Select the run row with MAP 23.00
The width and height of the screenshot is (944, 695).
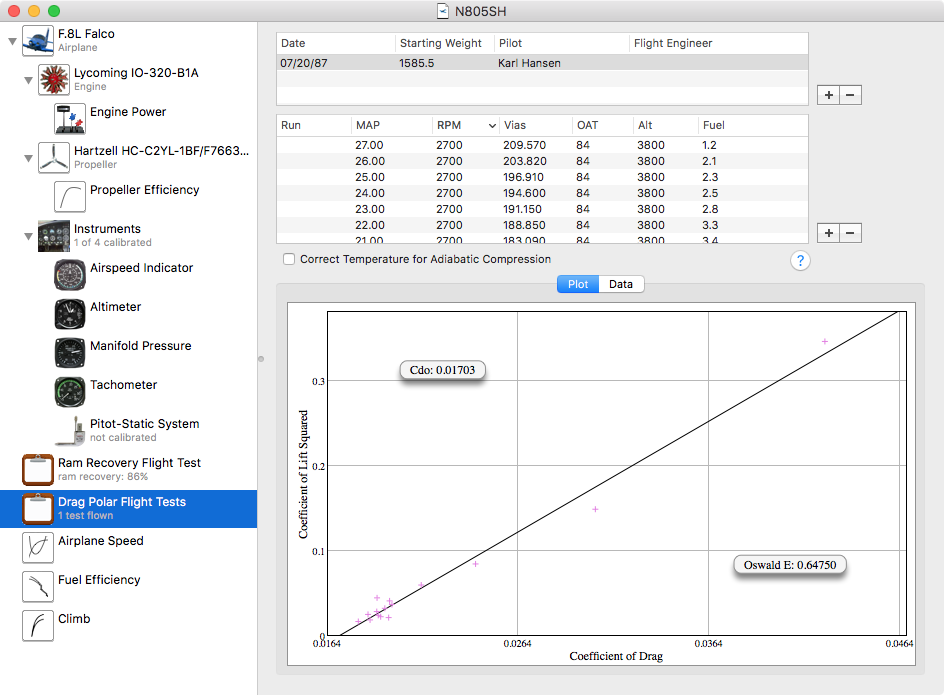pyautogui.click(x=542, y=209)
